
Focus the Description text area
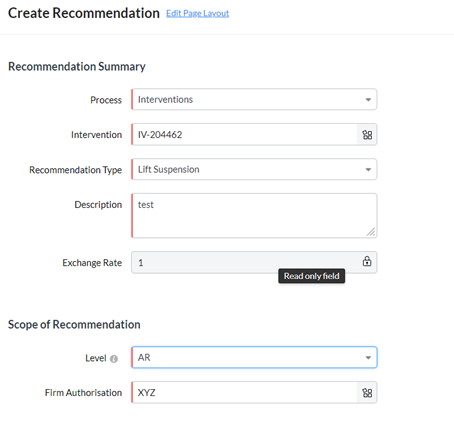[x=254, y=216]
